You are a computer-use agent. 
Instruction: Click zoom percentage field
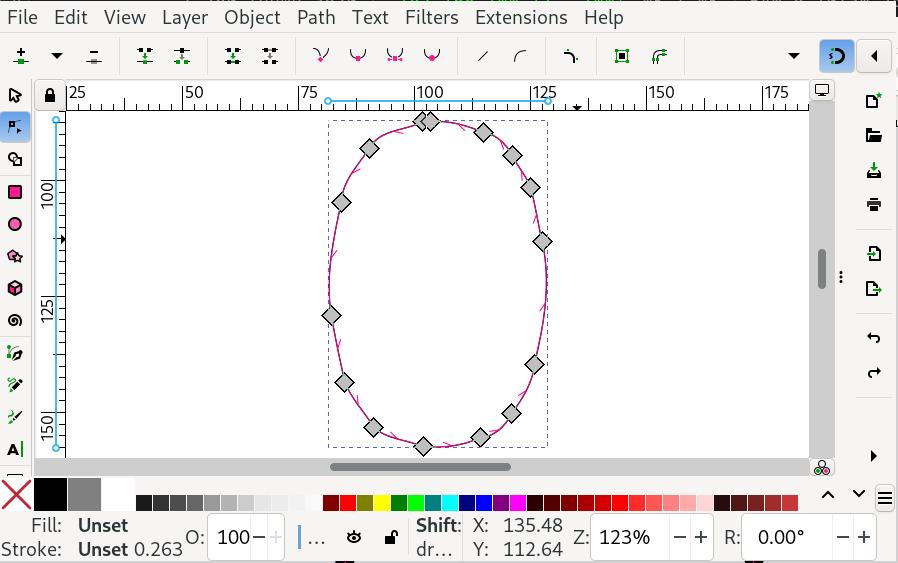630,537
